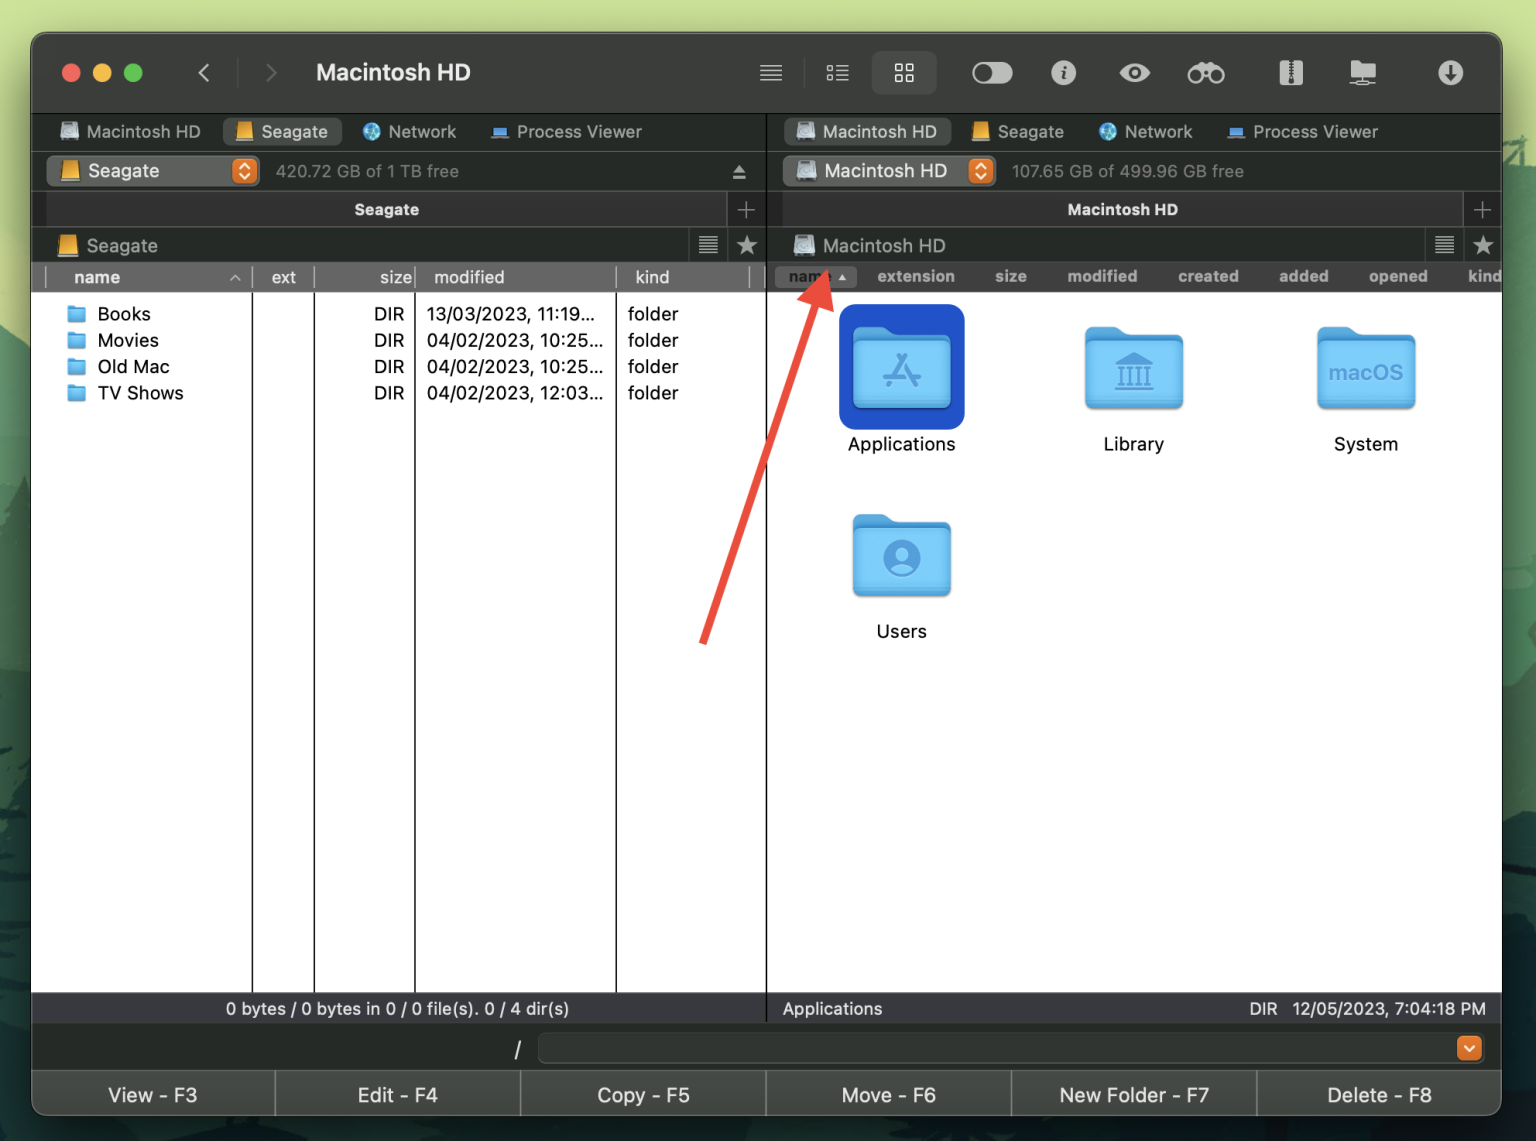
Task: Click the Quick Look eye icon
Action: click(x=1134, y=72)
